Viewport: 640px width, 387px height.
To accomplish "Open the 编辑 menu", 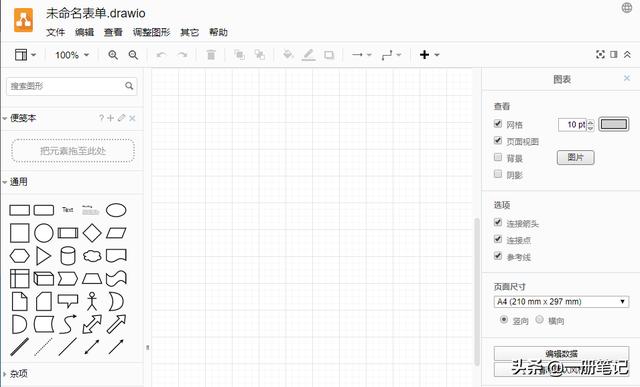I will (84, 32).
